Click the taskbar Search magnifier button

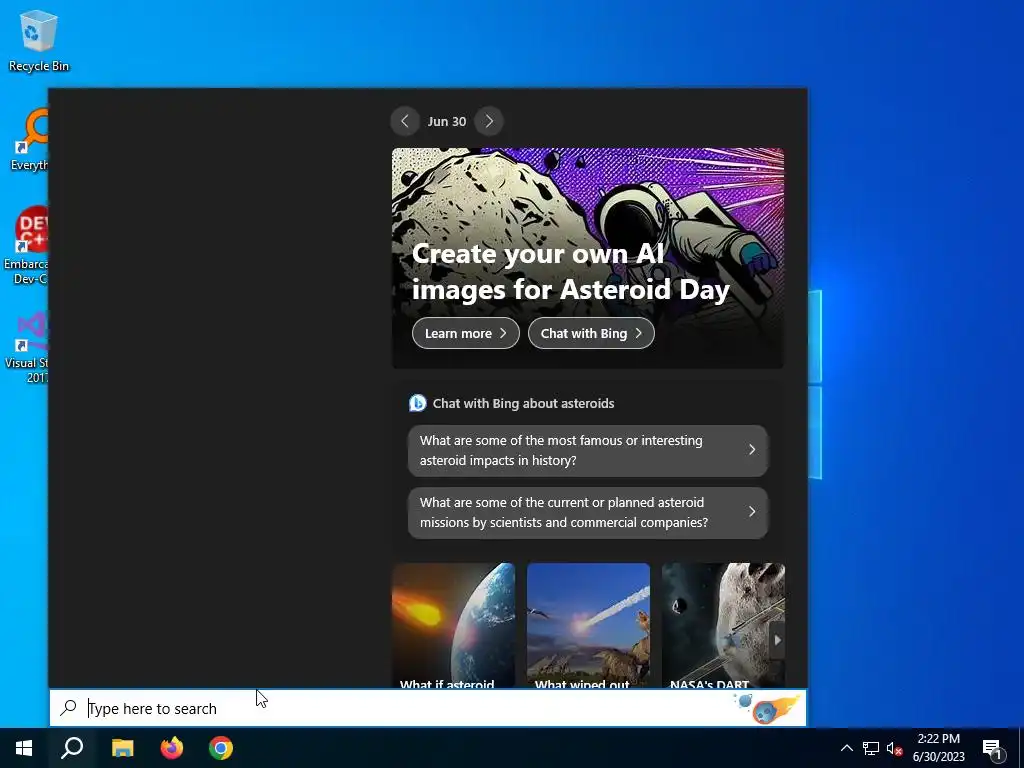(x=72, y=748)
